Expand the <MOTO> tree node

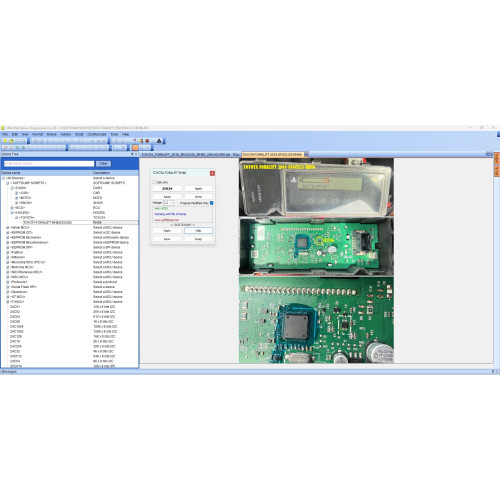pyautogui.click(x=17, y=198)
